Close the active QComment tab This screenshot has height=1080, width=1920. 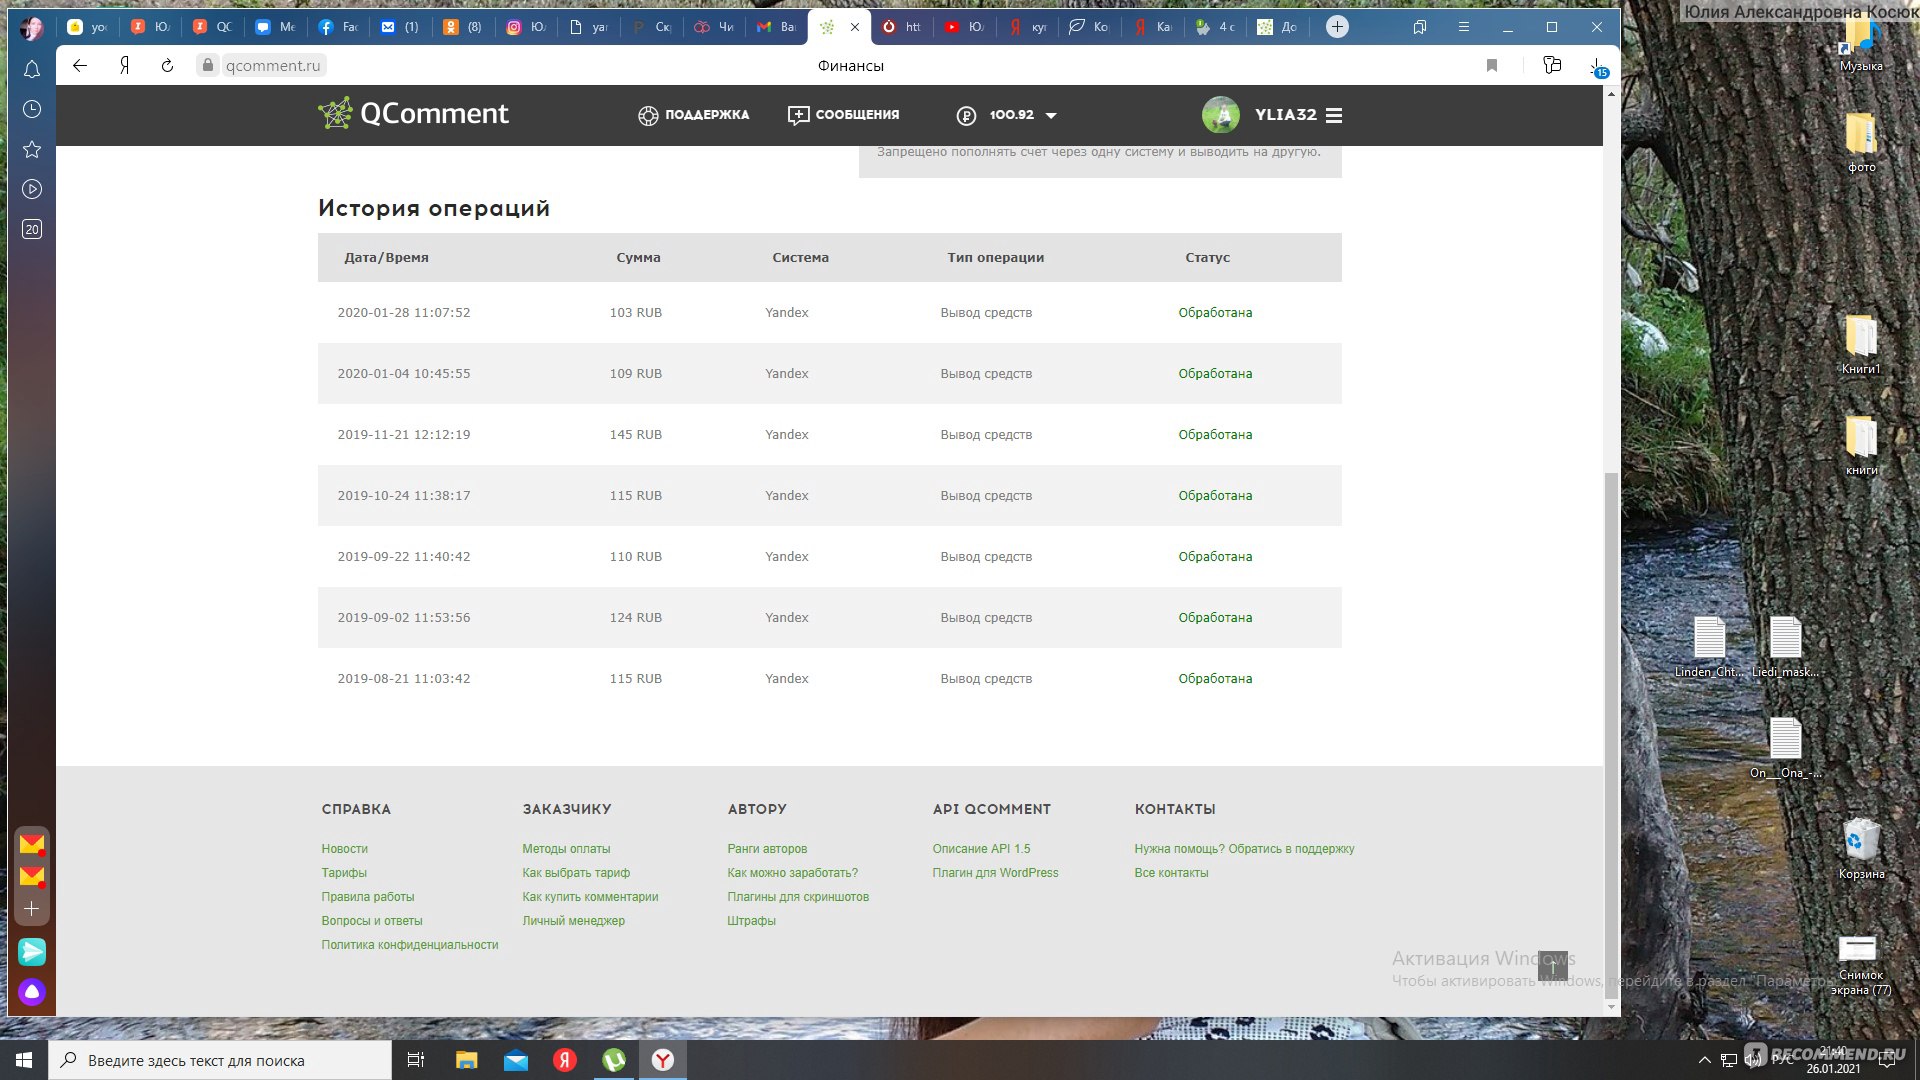click(854, 27)
